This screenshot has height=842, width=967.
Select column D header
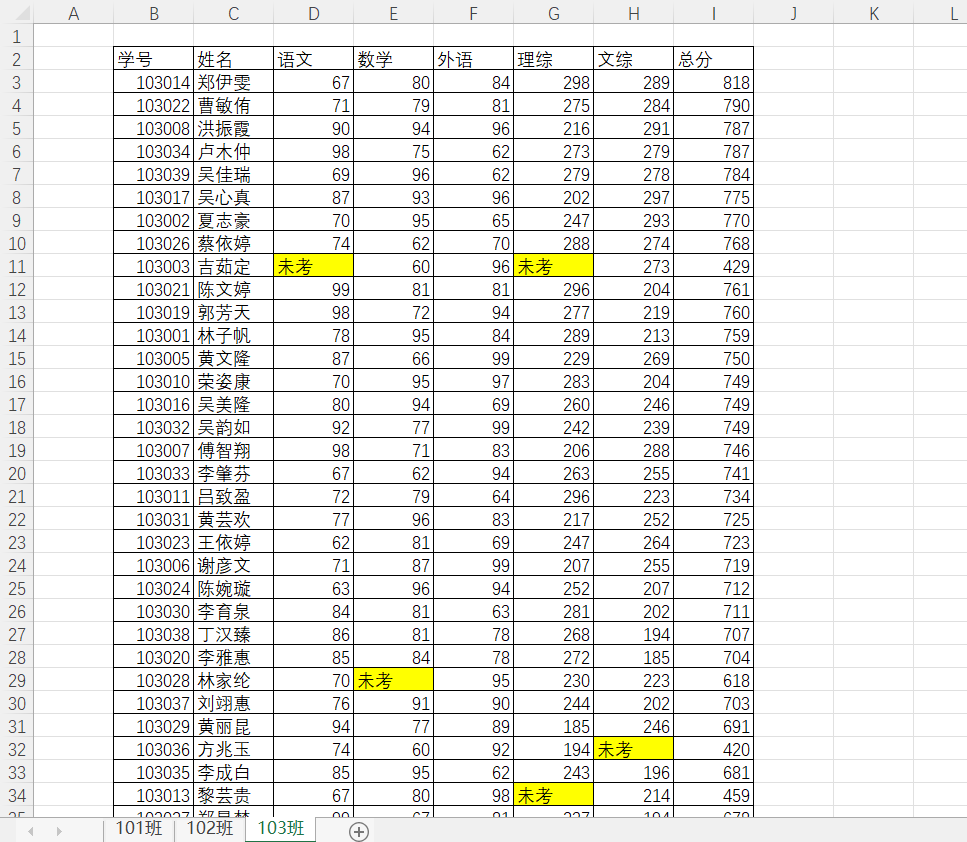point(313,13)
